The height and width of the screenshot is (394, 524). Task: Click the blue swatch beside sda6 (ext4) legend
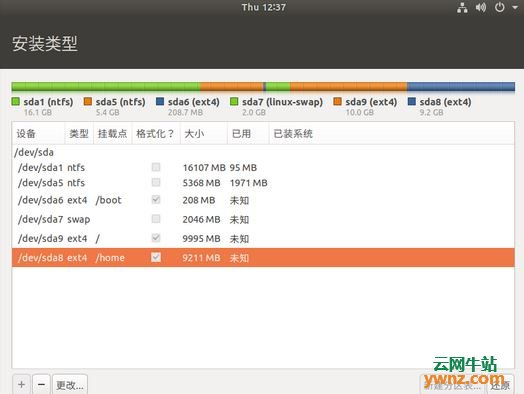click(x=160, y=101)
